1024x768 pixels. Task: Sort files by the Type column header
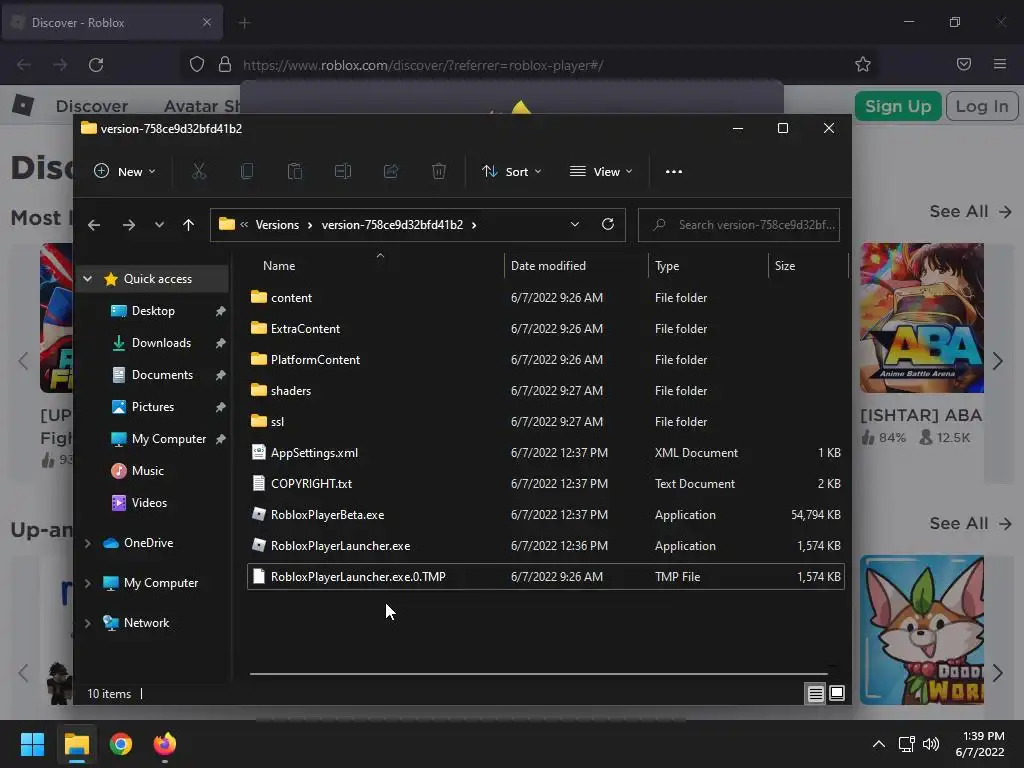click(x=667, y=266)
